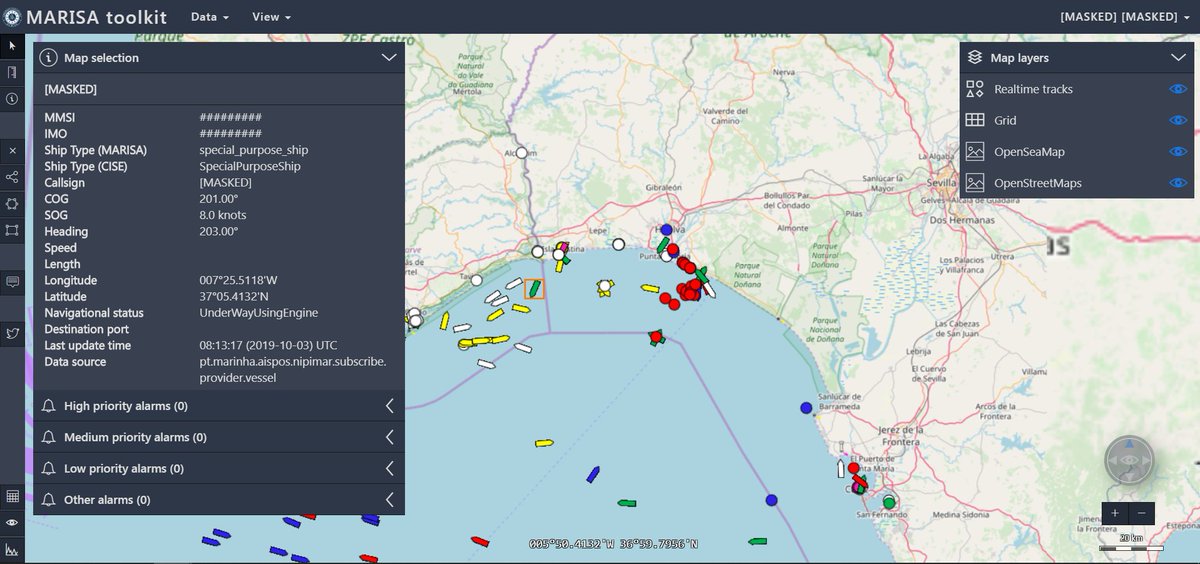The image size is (1200, 564).
Task: Expand Other alarms section
Action: coord(389,499)
